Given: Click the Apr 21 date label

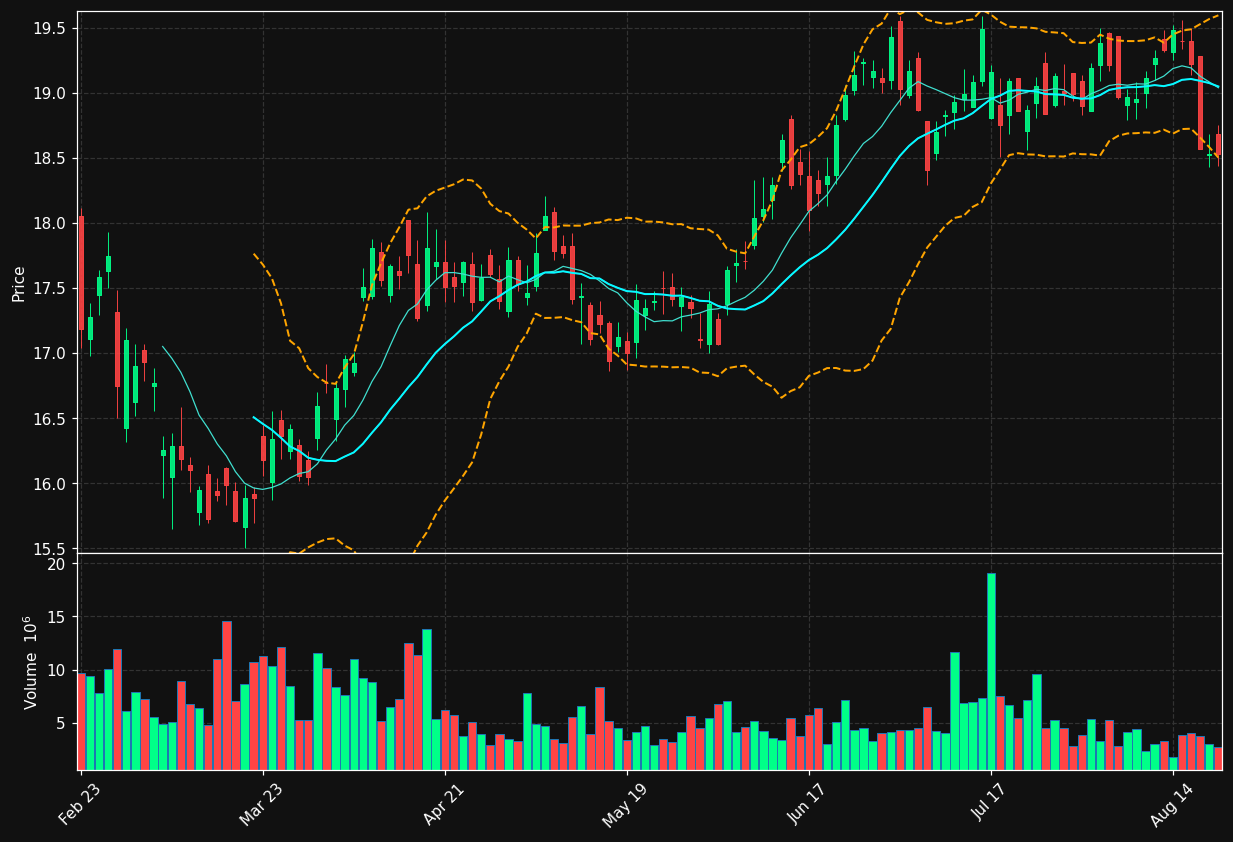Looking at the screenshot, I should pyautogui.click(x=444, y=804).
